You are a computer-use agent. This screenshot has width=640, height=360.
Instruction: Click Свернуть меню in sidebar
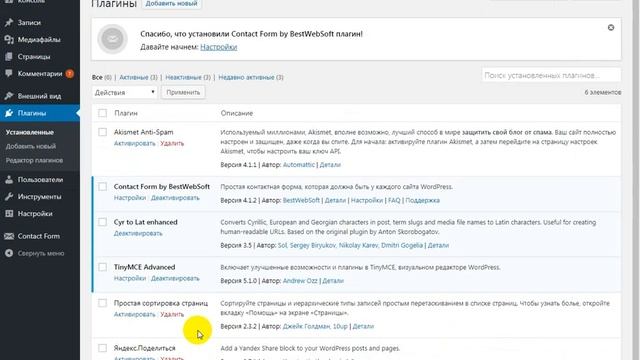(40, 253)
